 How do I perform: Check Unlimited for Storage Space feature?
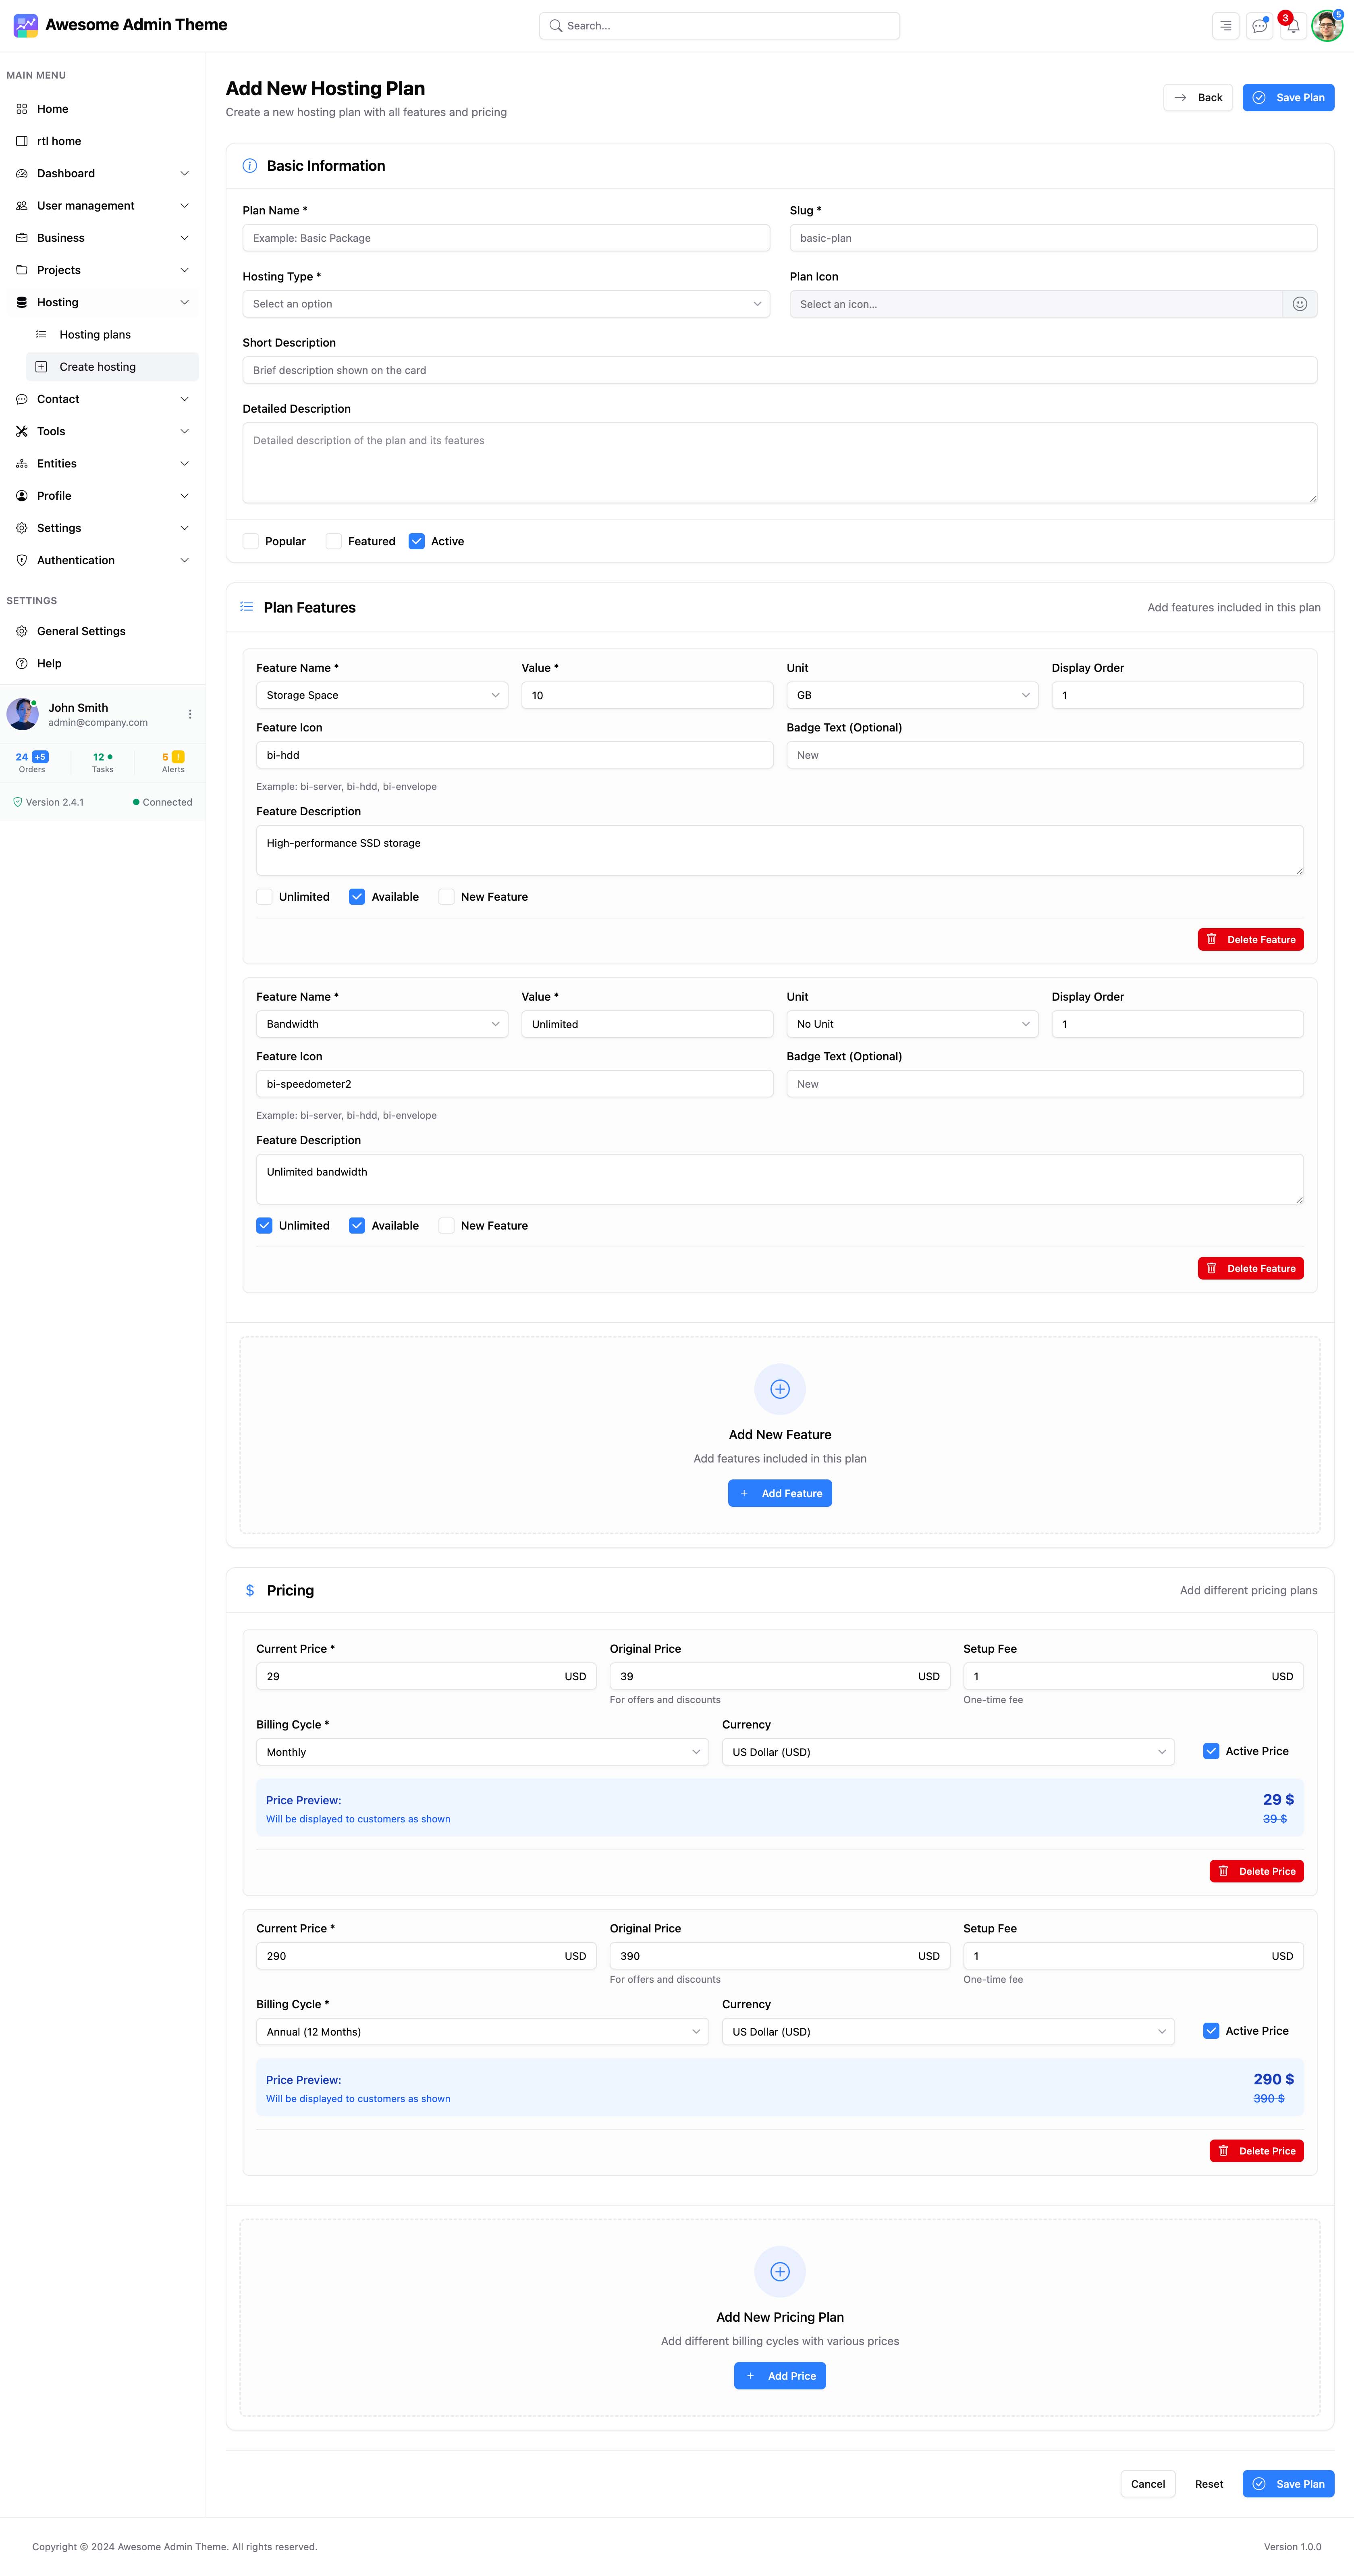coord(264,897)
